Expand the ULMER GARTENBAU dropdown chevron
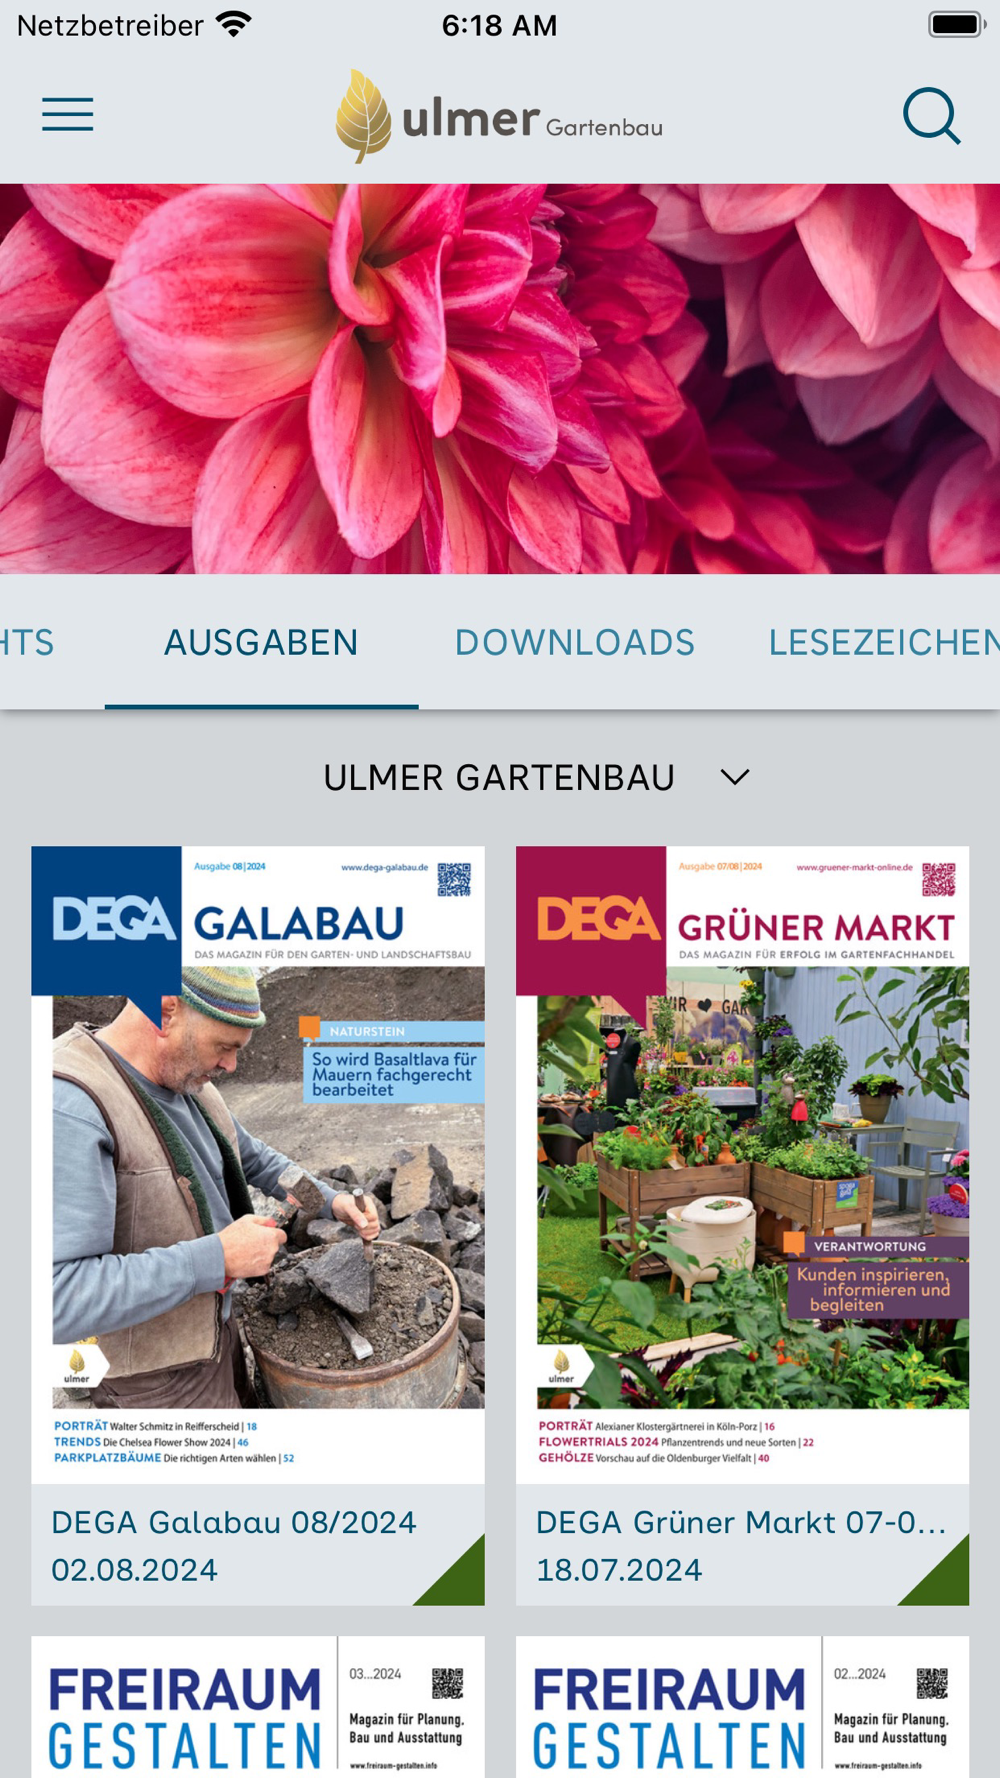1000x1778 pixels. (735, 777)
